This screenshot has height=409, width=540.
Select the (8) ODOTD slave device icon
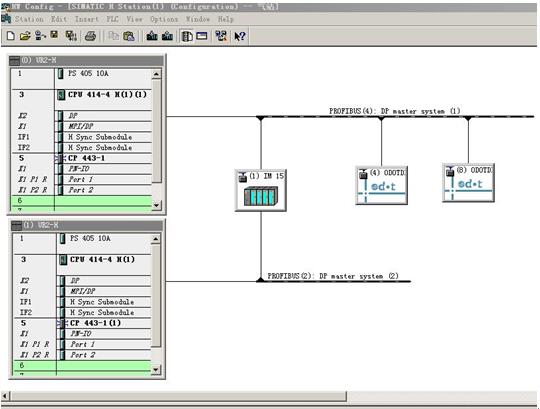click(468, 183)
